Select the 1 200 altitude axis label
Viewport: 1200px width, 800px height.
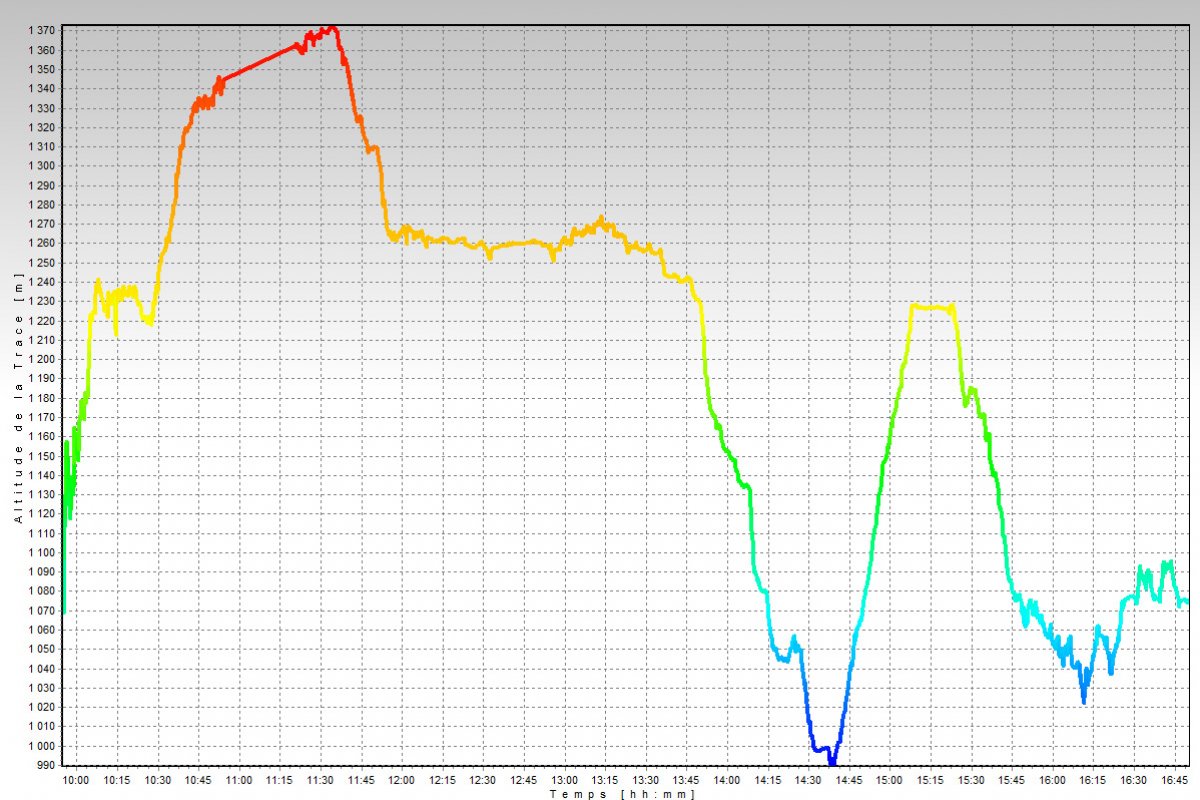coord(41,360)
